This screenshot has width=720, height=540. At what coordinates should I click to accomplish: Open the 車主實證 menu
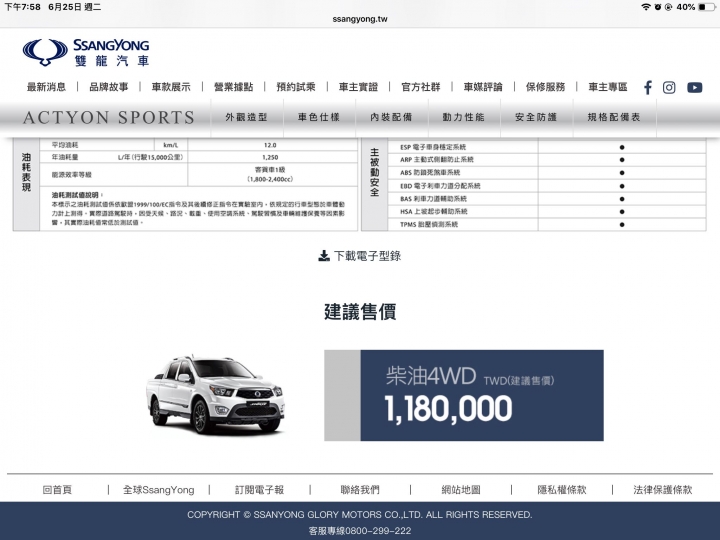[358, 87]
